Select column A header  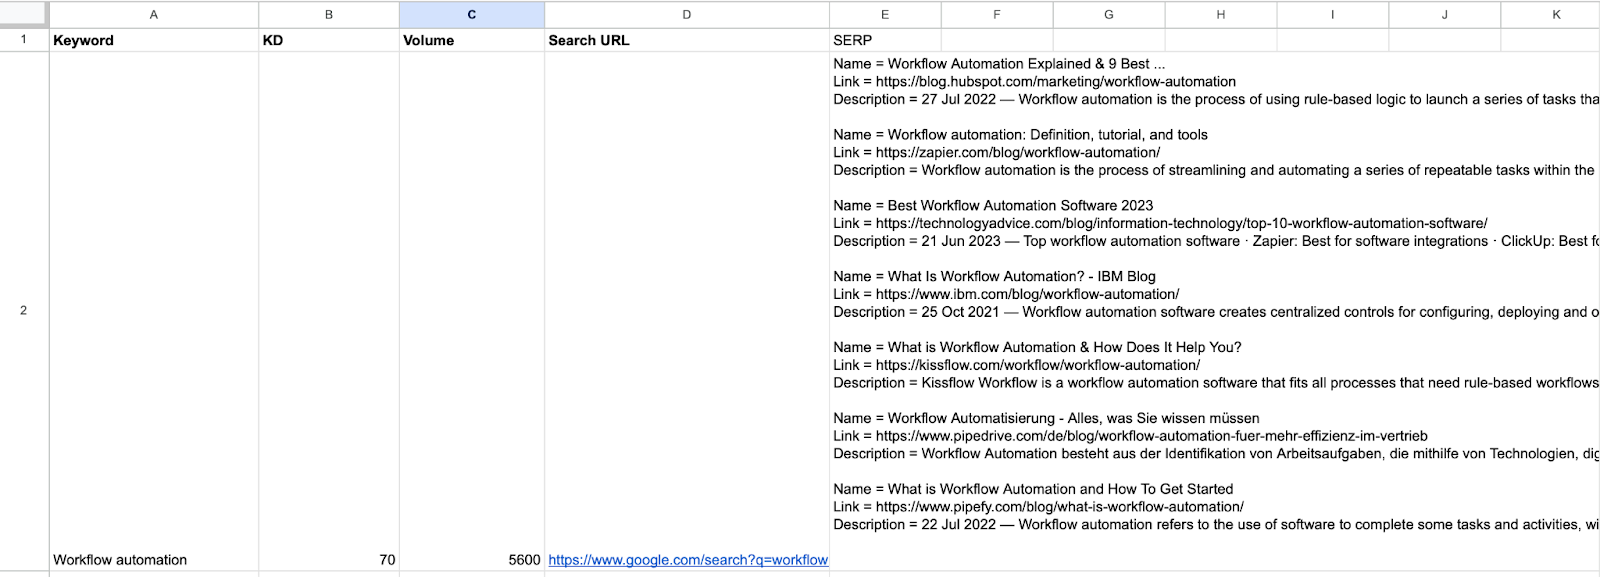click(154, 14)
